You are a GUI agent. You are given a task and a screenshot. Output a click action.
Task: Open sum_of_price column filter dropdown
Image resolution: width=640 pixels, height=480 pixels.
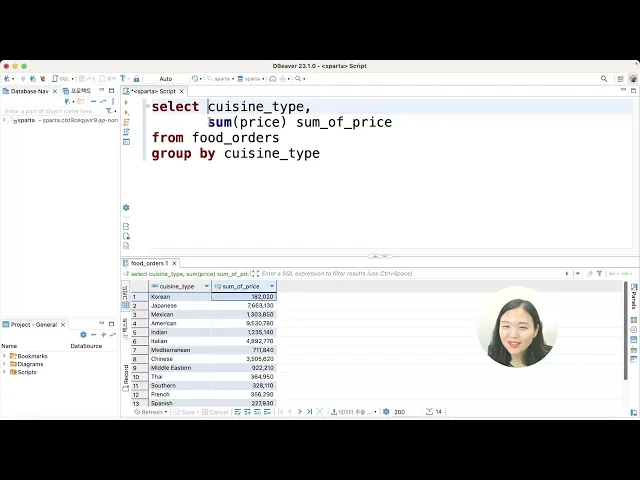[x=272, y=286]
